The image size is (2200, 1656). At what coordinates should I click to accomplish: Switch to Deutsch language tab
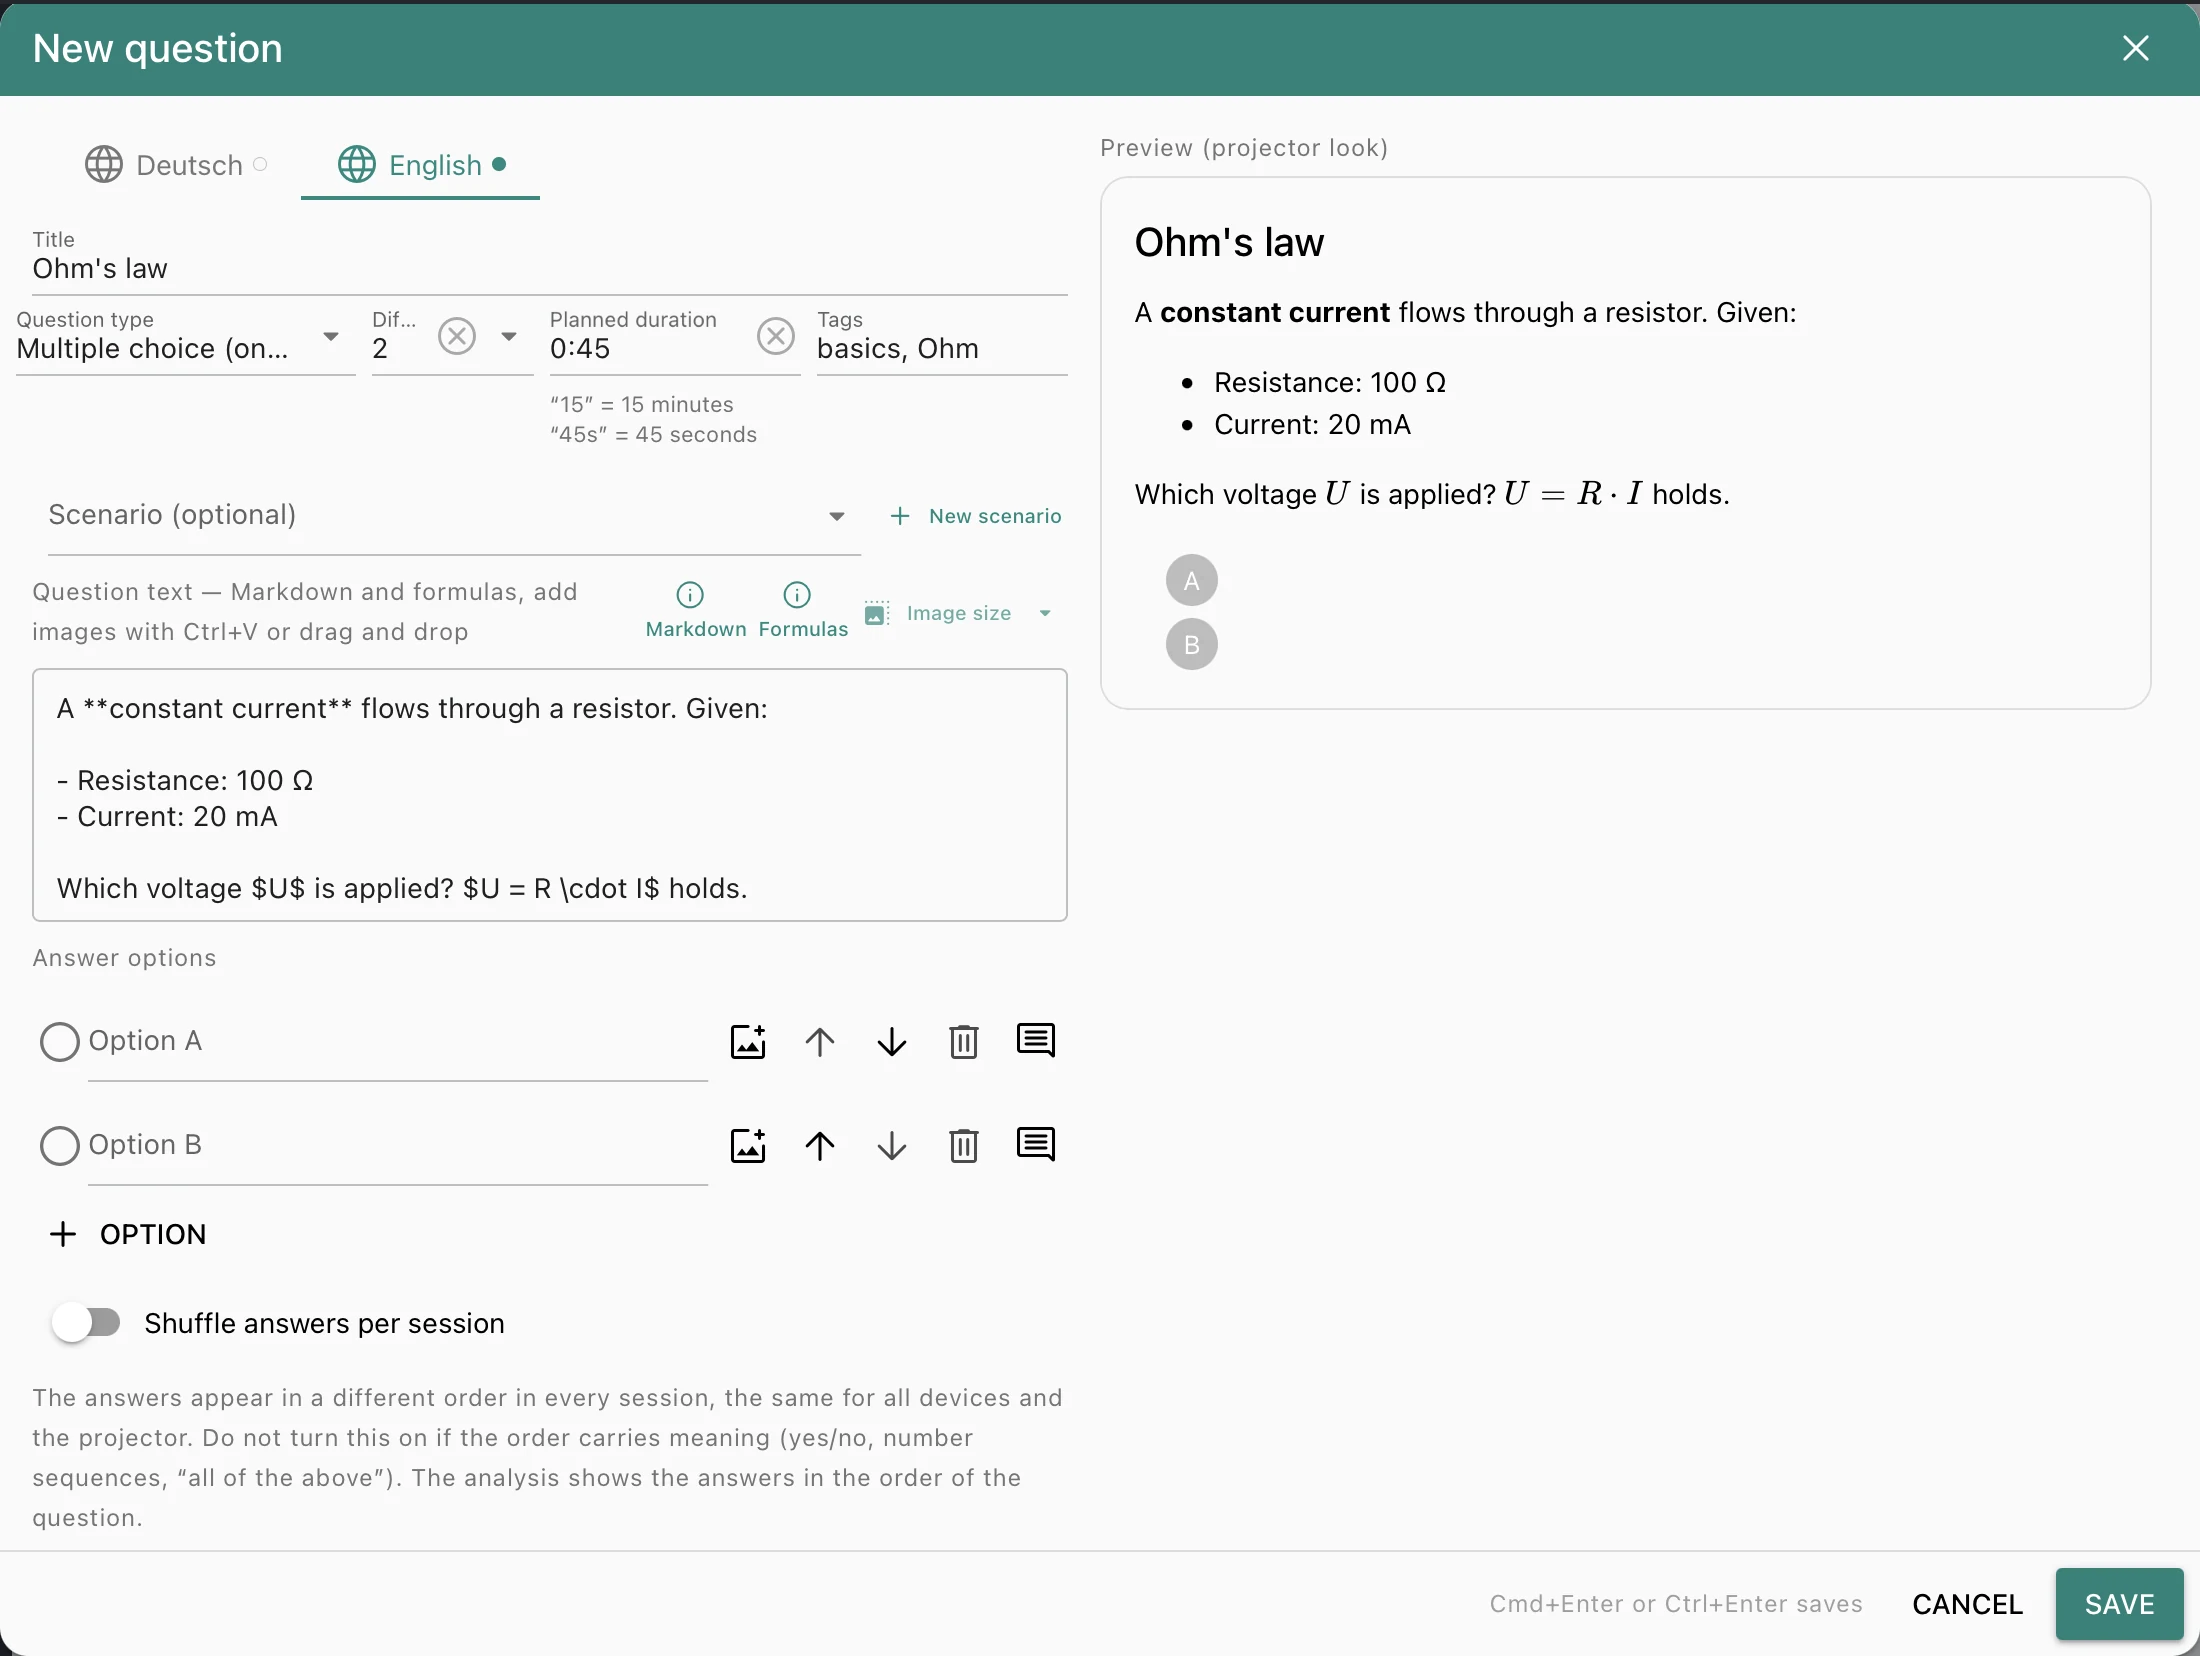click(176, 165)
